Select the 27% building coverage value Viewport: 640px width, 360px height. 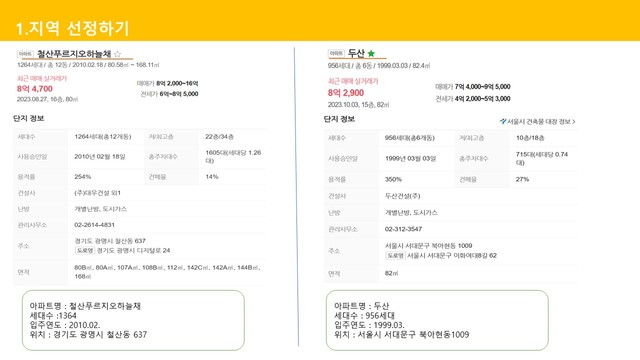(522, 179)
